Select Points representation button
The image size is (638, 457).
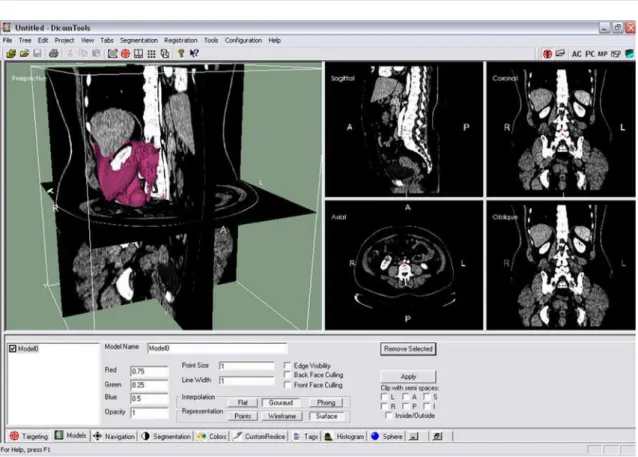(x=243, y=416)
